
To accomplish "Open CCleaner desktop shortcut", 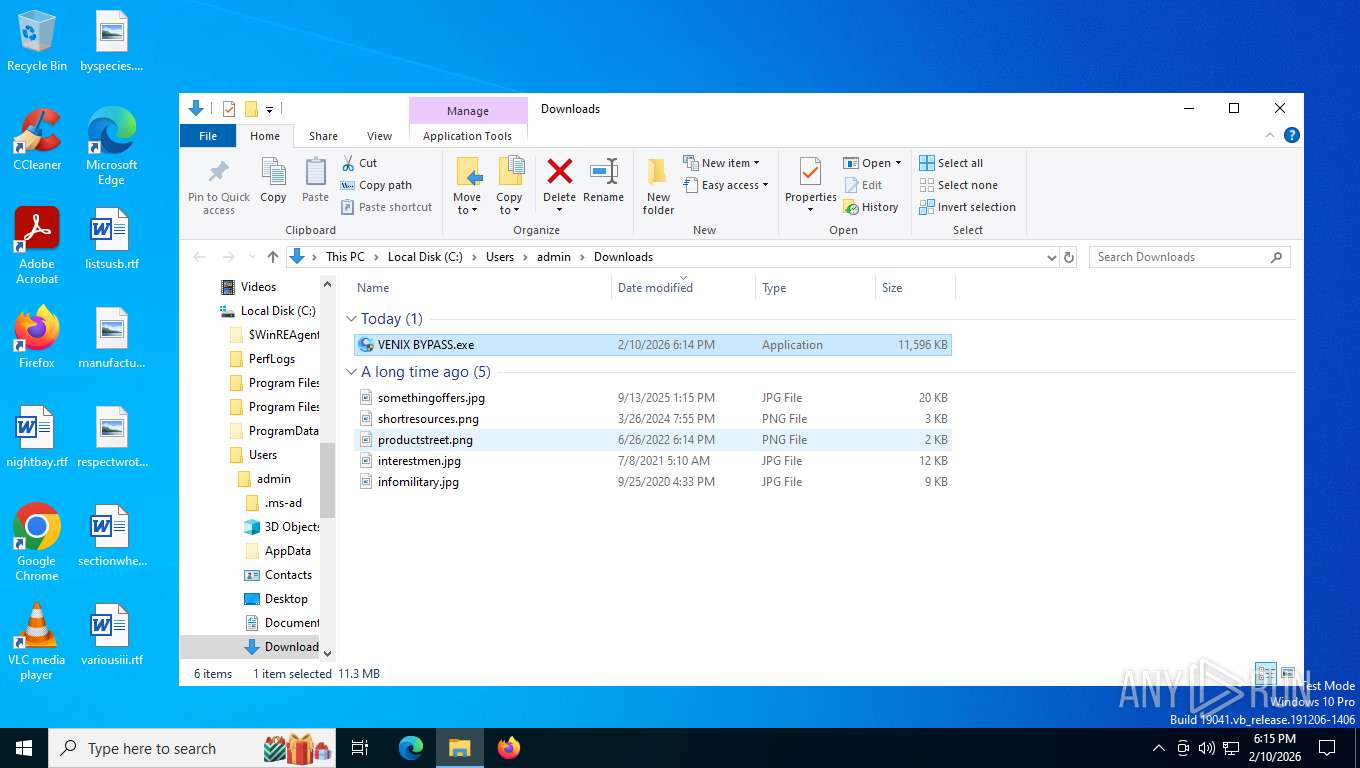I will point(37,140).
